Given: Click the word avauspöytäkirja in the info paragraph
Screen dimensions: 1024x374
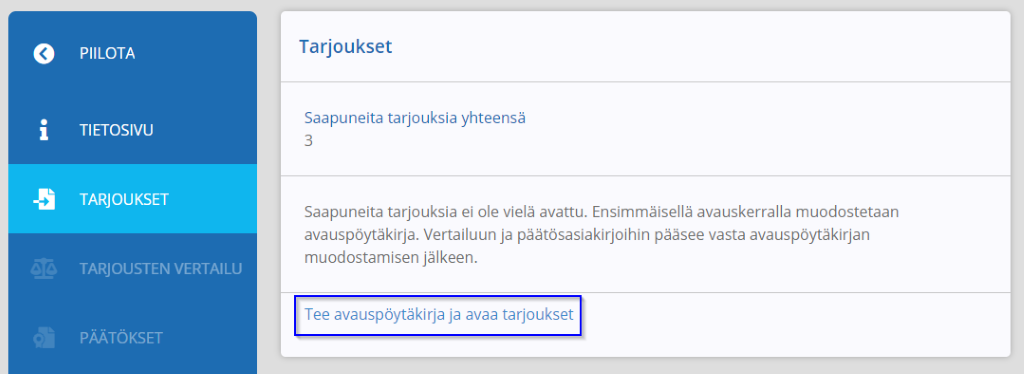Looking at the screenshot, I should point(347,234).
